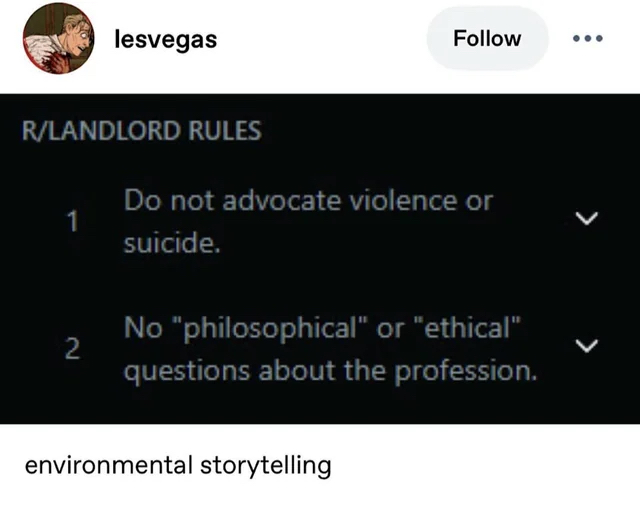Select rule number 1 in the list

click(x=72, y=221)
